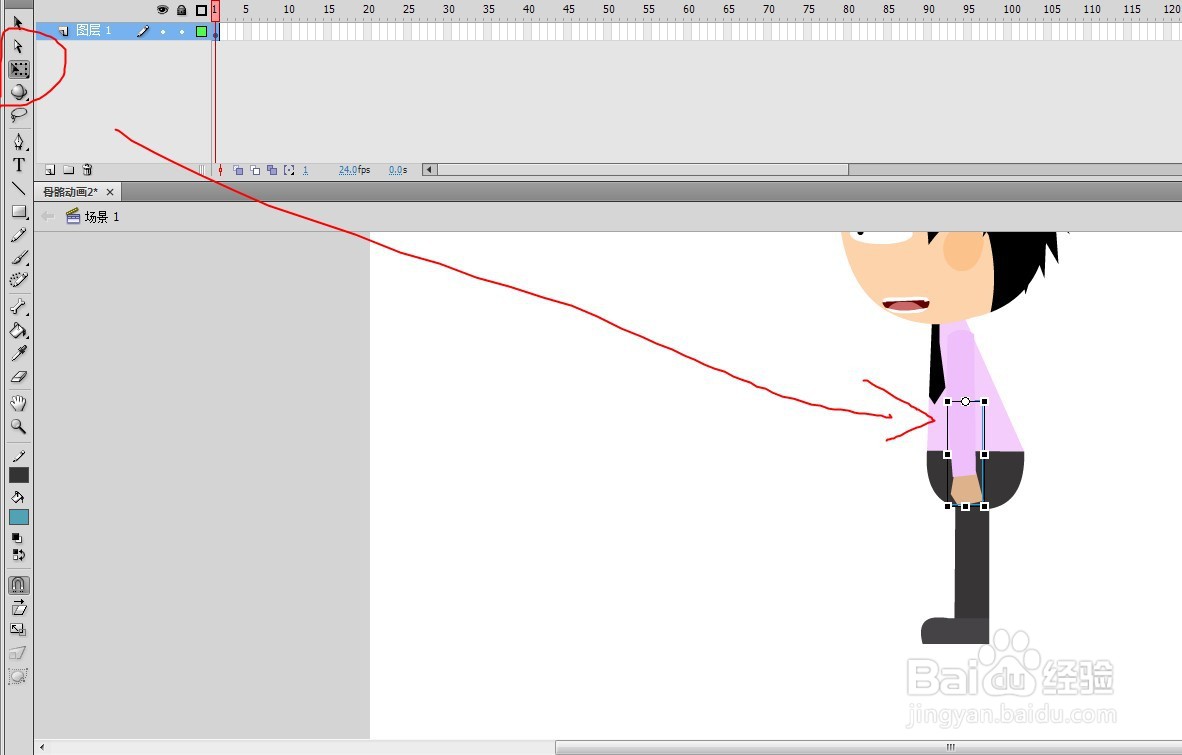The height and width of the screenshot is (755, 1182).
Task: Click the Scale transform option
Action: (19, 630)
